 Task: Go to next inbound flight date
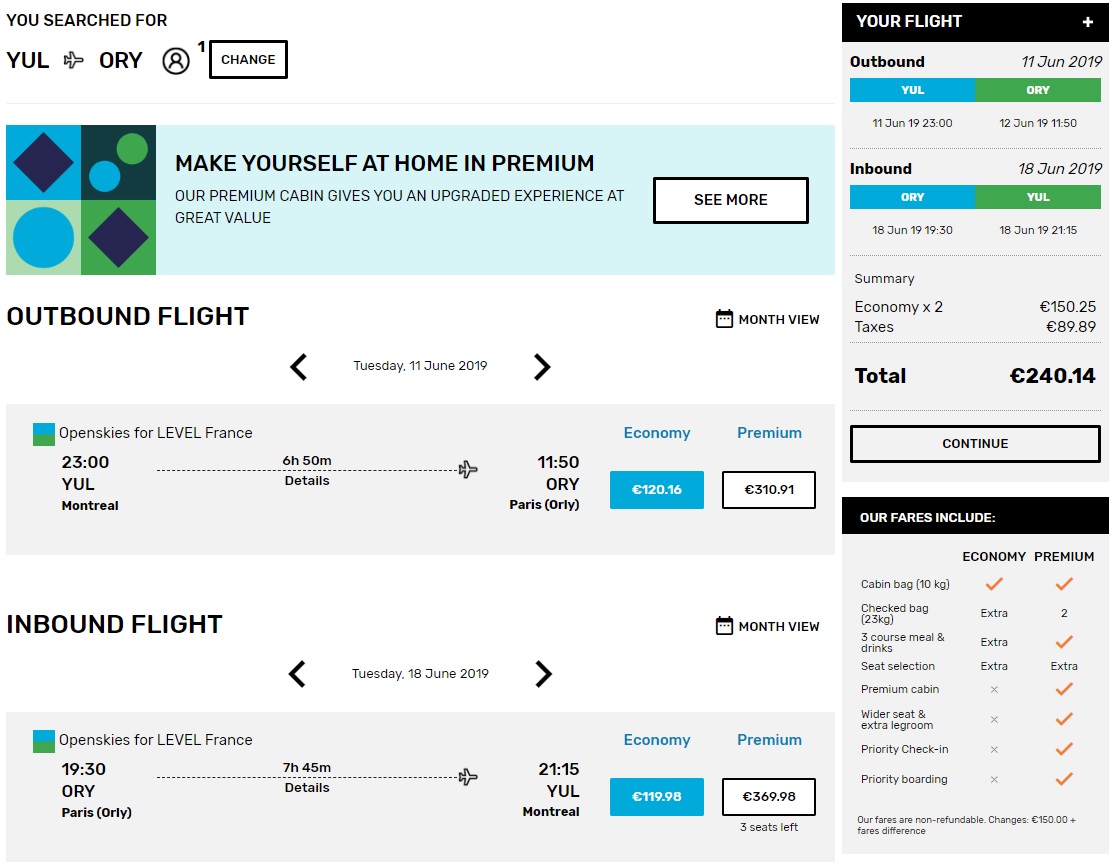click(x=543, y=674)
